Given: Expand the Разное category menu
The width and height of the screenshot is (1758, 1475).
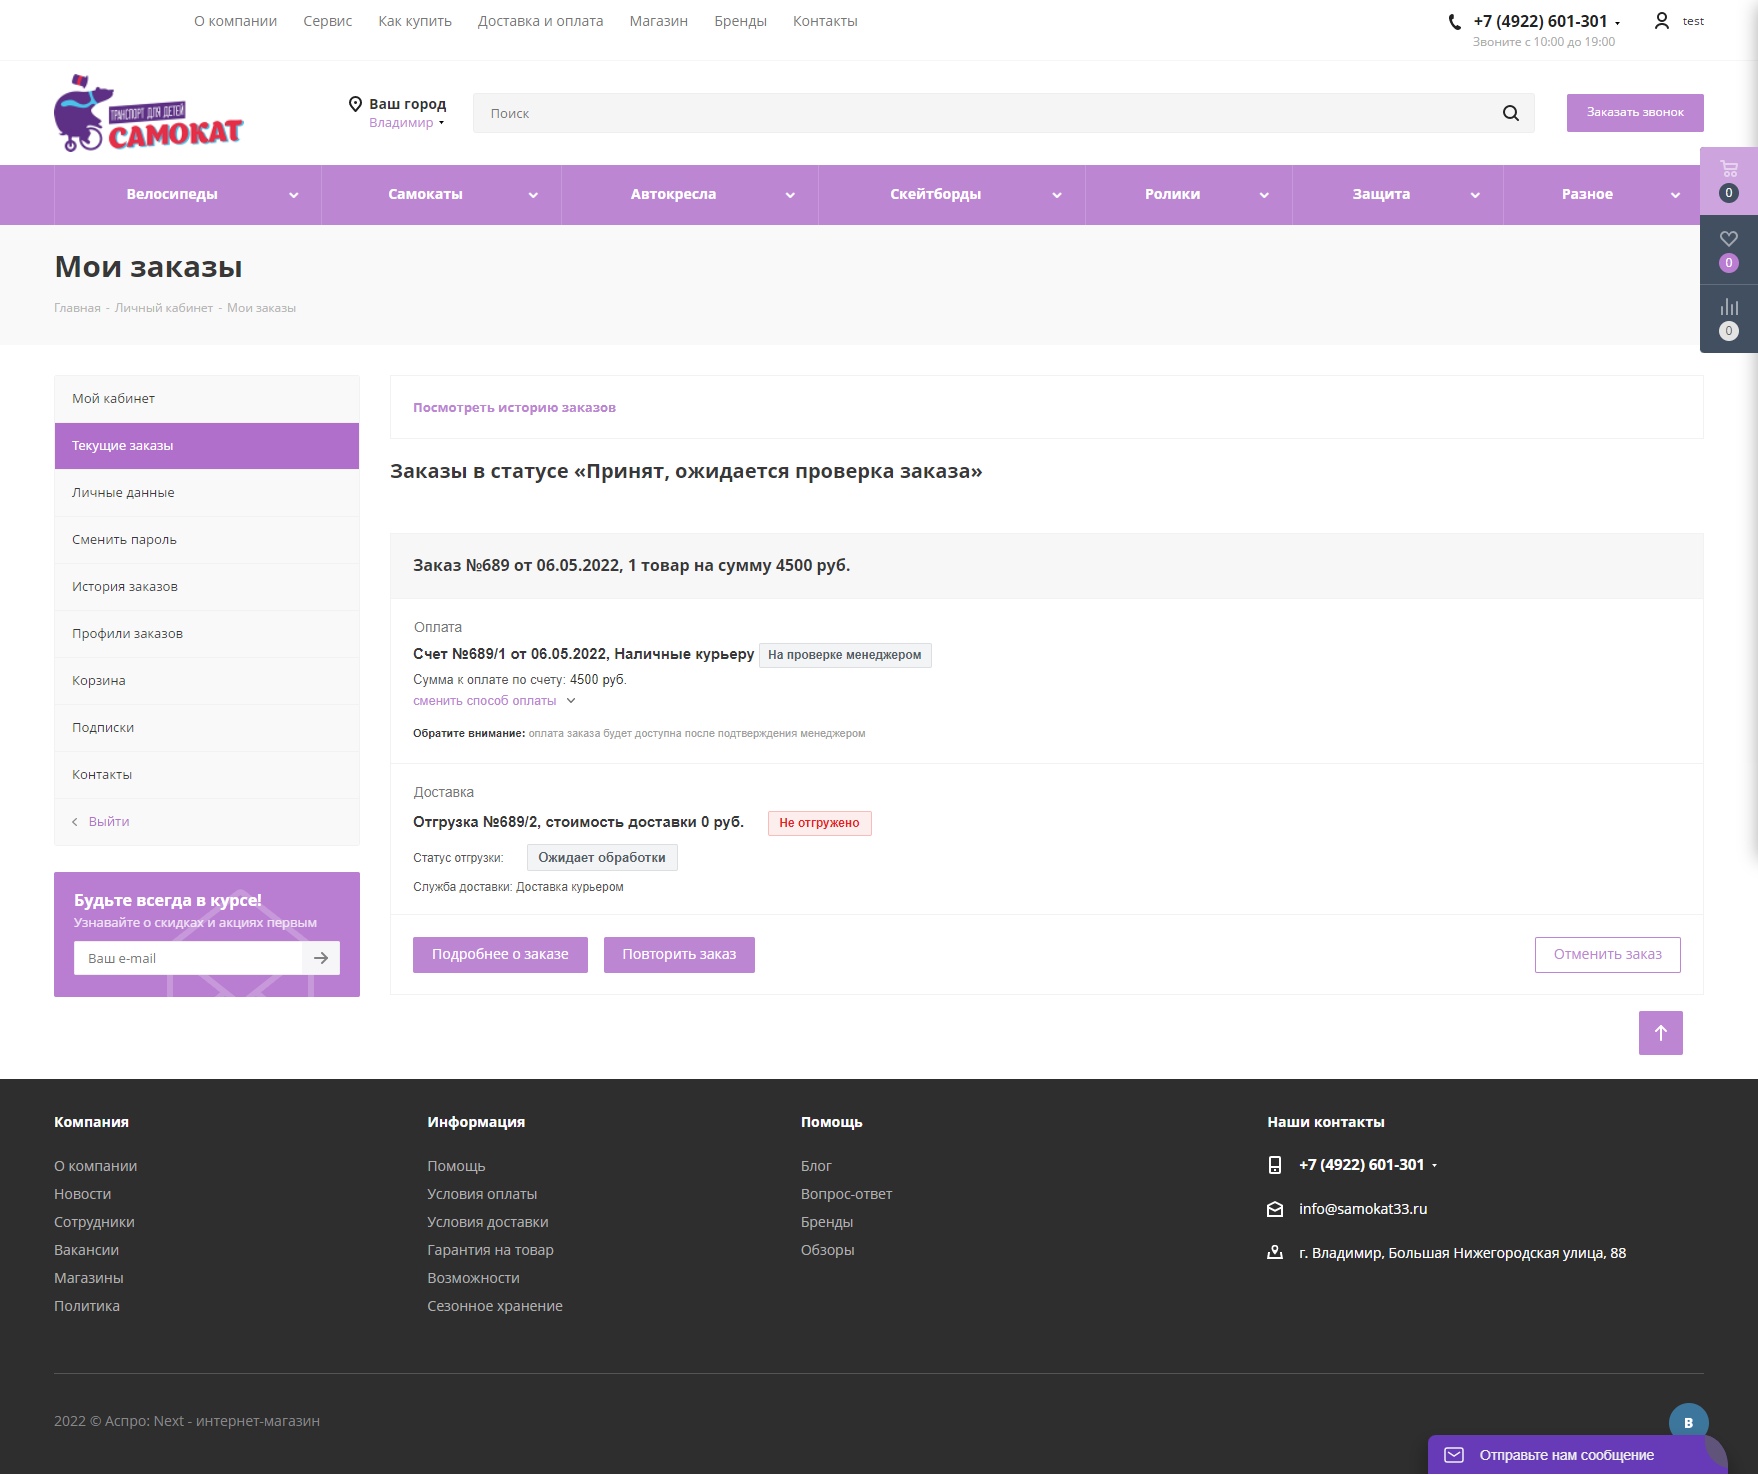Looking at the screenshot, I should [x=1674, y=195].
